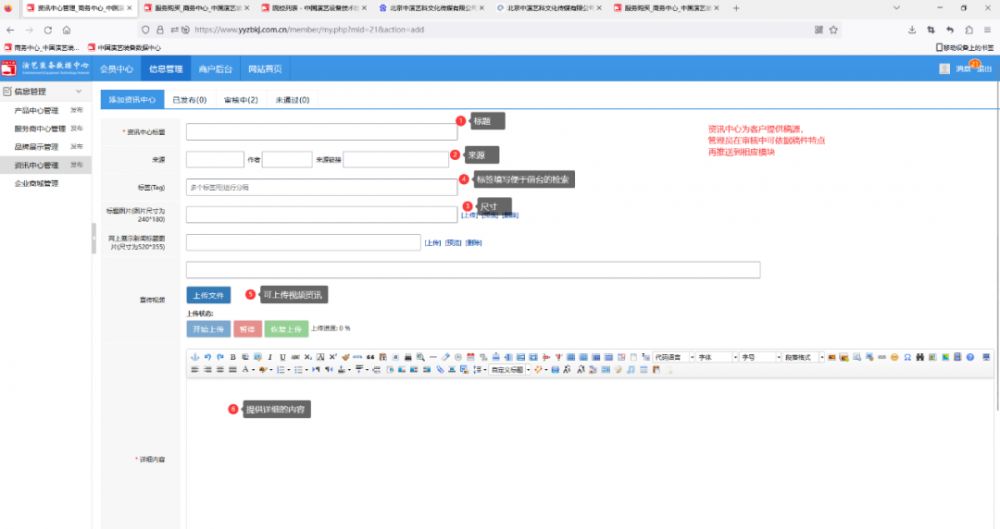Click the undo arrow in editor toolbar
This screenshot has width=1000, height=529.
click(207, 357)
